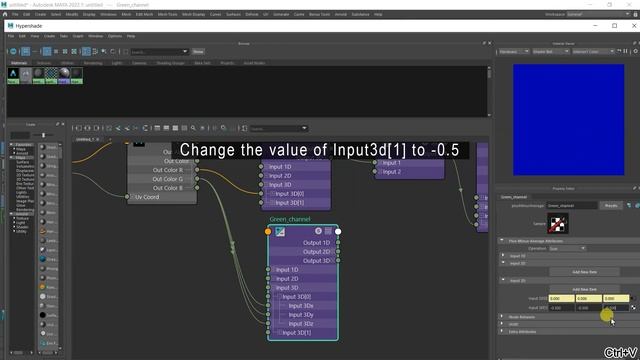This screenshot has height=360, width=640.
Task: Expand the Node Behavior section
Action: click(502, 316)
